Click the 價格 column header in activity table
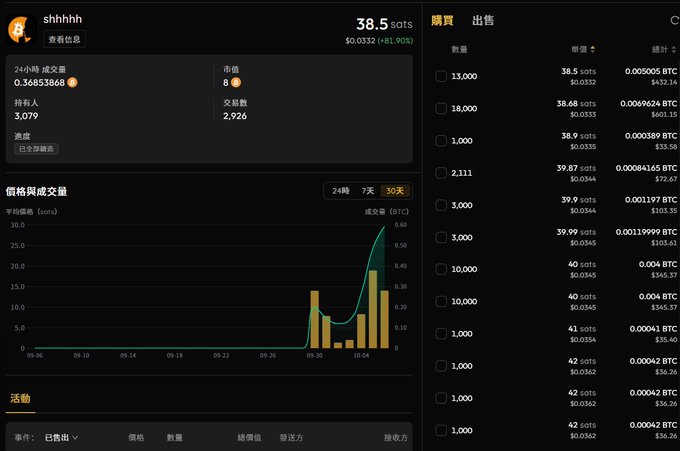 pyautogui.click(x=136, y=438)
